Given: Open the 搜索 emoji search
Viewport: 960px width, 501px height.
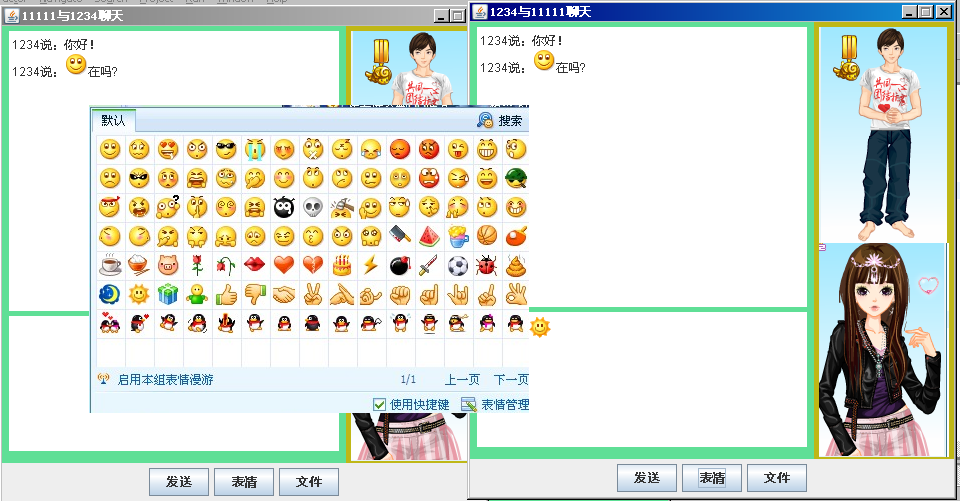Looking at the screenshot, I should (501, 121).
